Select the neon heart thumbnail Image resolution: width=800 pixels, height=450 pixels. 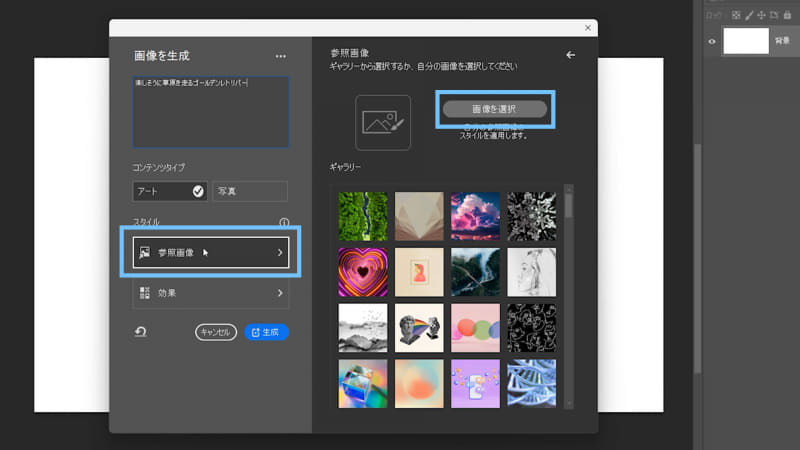(363, 272)
